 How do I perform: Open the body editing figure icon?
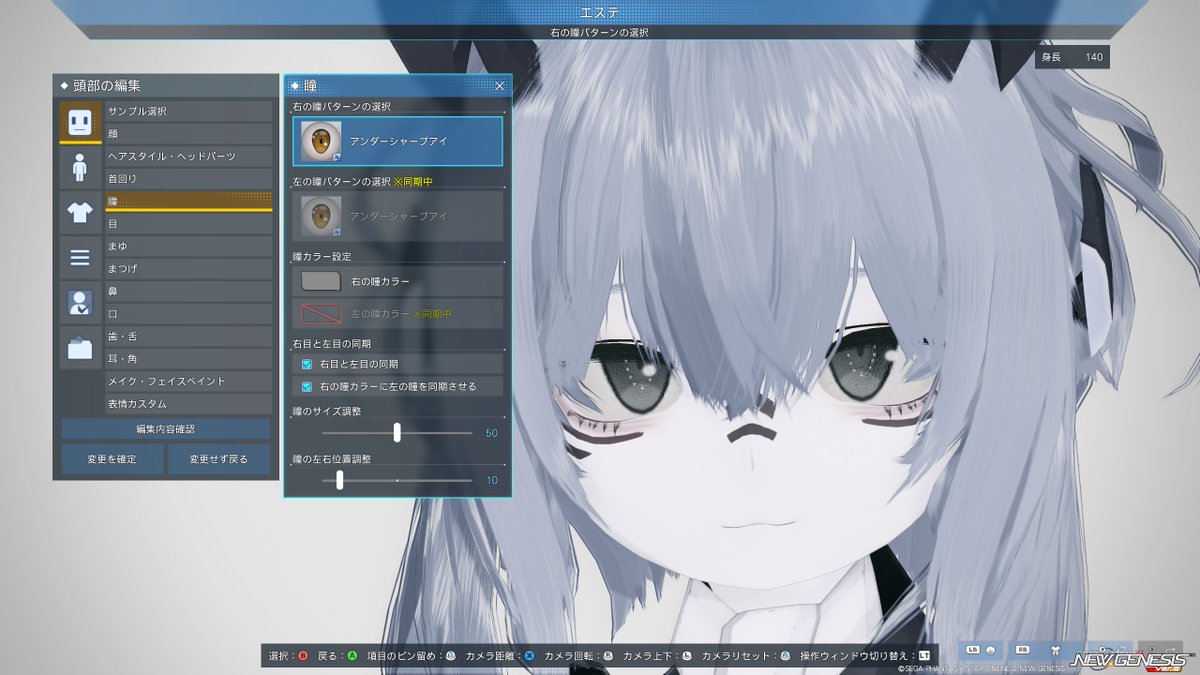click(x=80, y=167)
